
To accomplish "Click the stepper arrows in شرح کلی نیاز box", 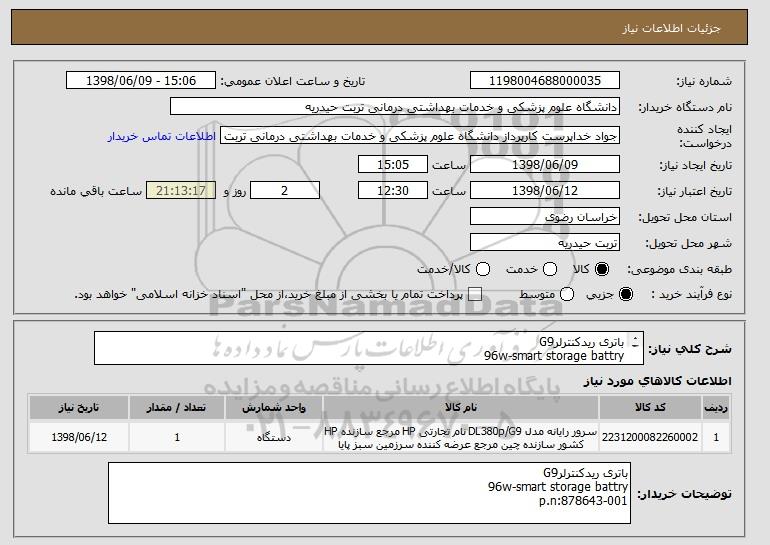I will click(x=635, y=342).
